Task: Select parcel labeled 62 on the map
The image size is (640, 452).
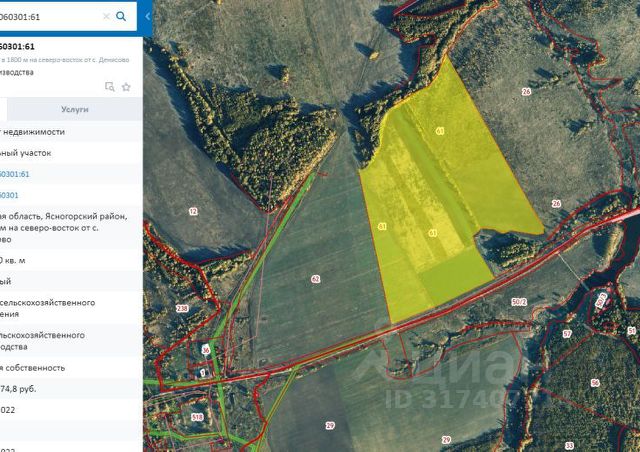Action: pyautogui.click(x=316, y=279)
